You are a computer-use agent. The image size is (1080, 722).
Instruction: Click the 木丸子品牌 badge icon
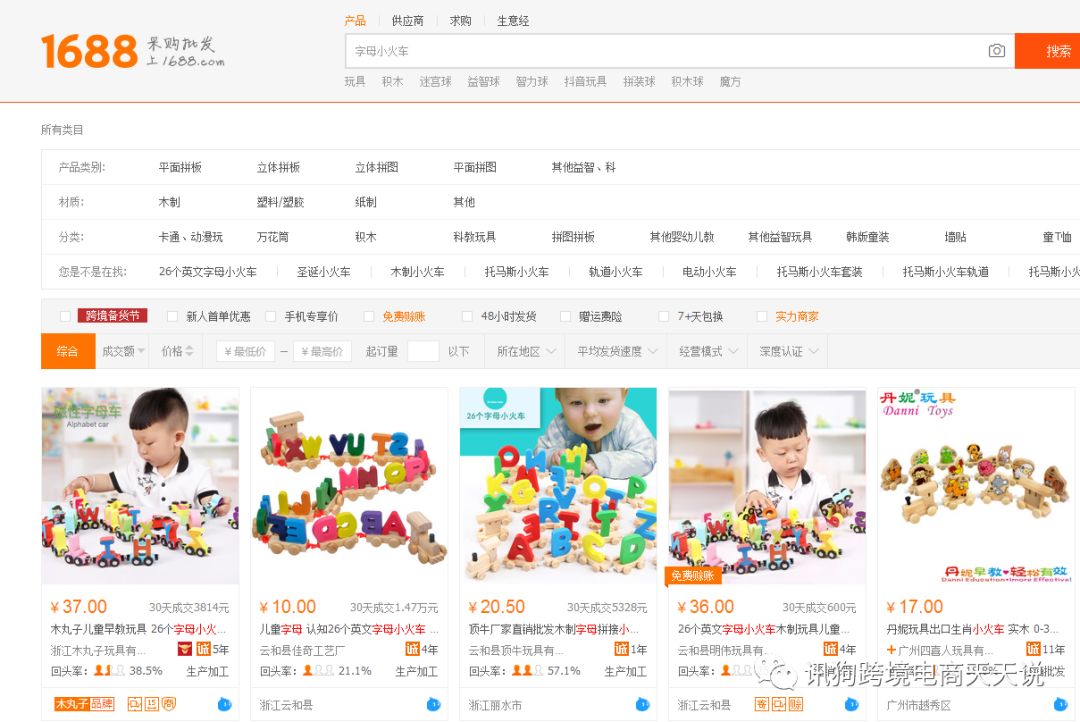[84, 704]
